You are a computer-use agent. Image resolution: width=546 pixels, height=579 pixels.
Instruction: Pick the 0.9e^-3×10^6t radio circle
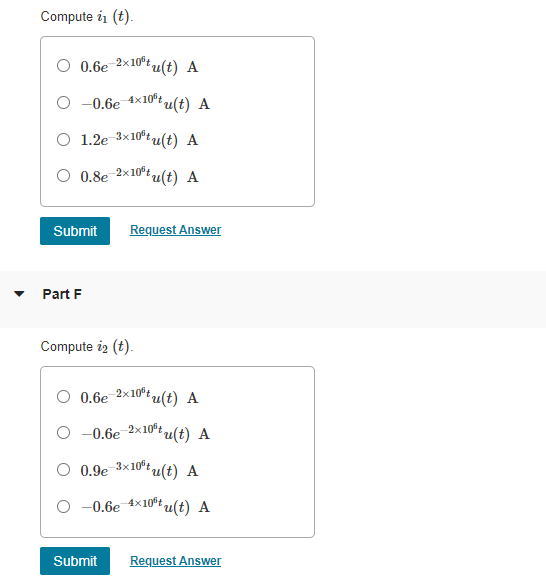[63, 470]
